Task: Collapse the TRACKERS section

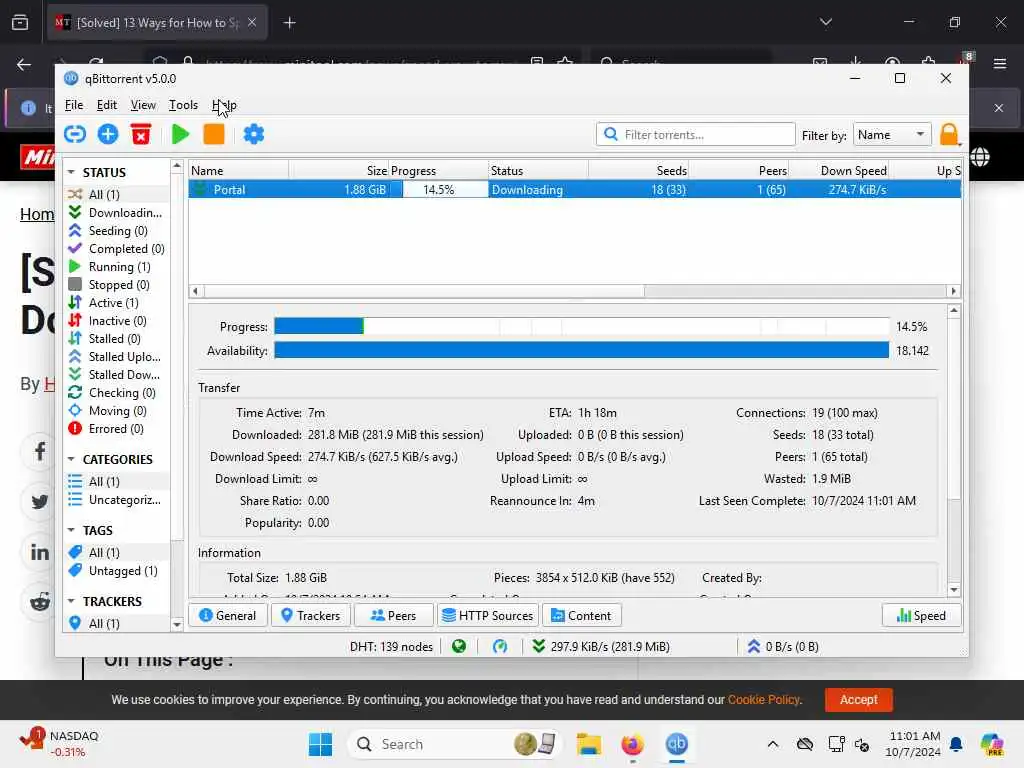Action: pyautogui.click(x=71, y=601)
